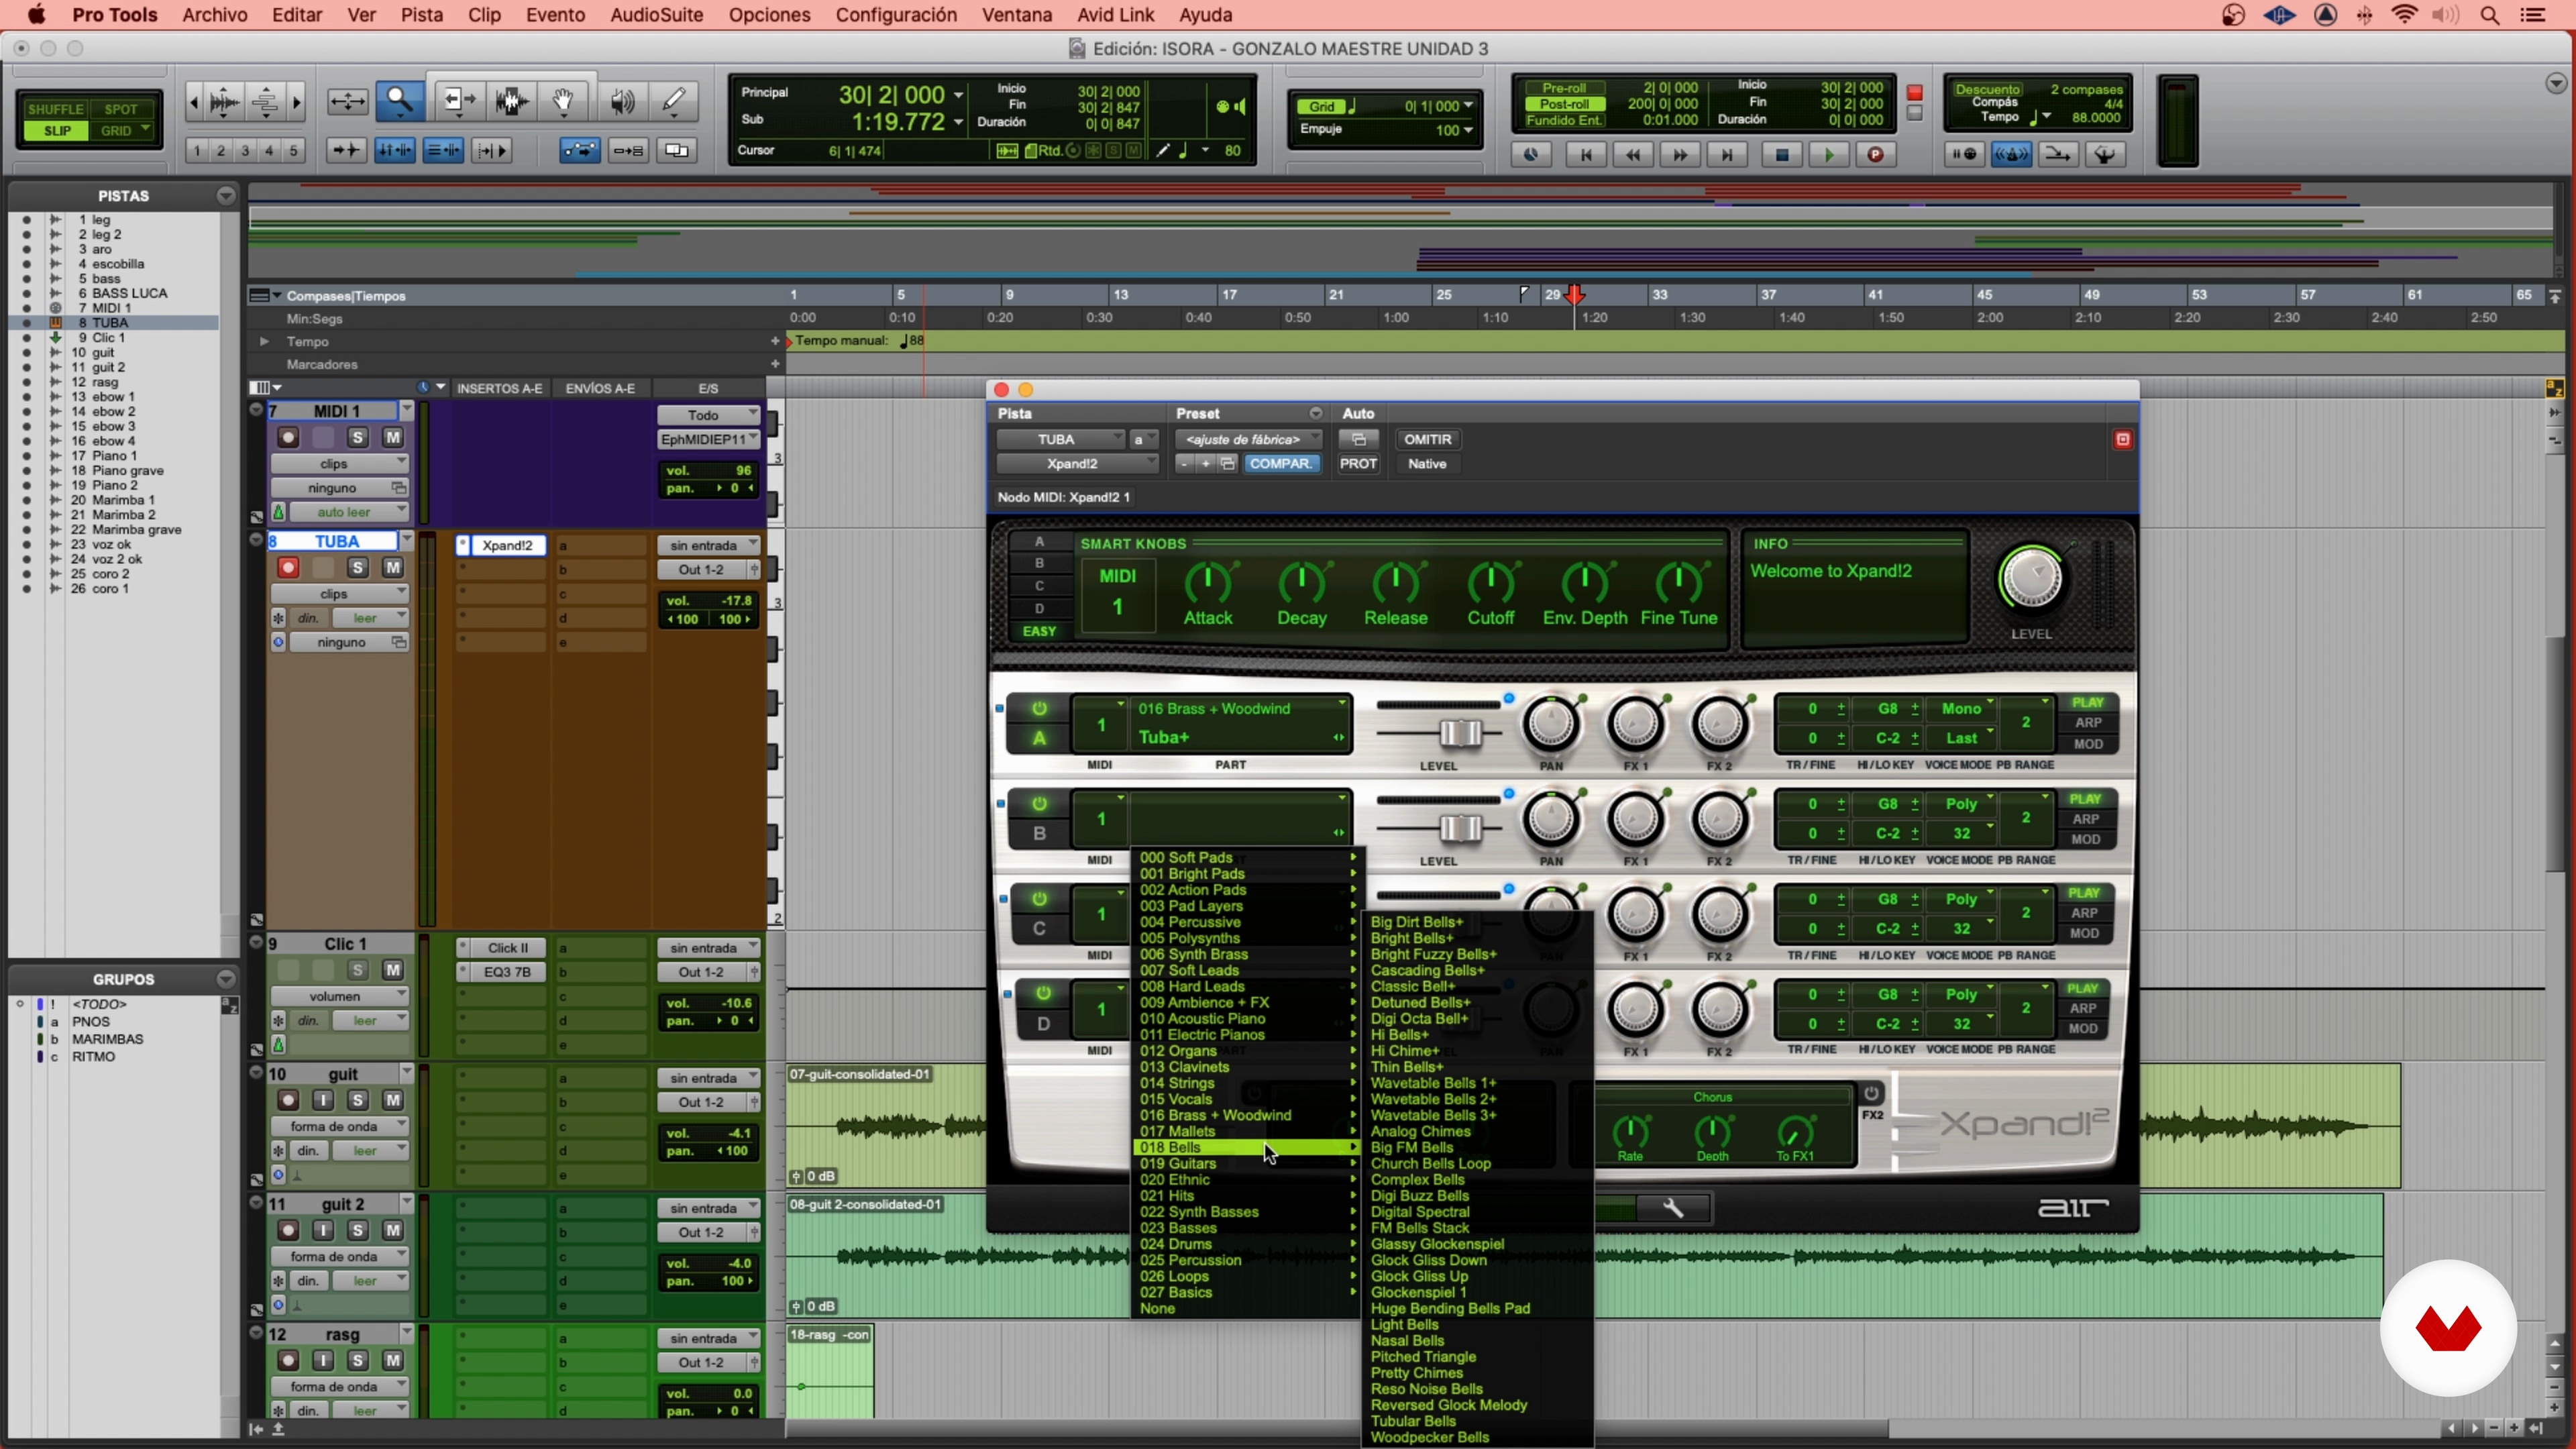This screenshot has width=2576, height=1449.
Task: Click part A ARP button
Action: click(2088, 722)
